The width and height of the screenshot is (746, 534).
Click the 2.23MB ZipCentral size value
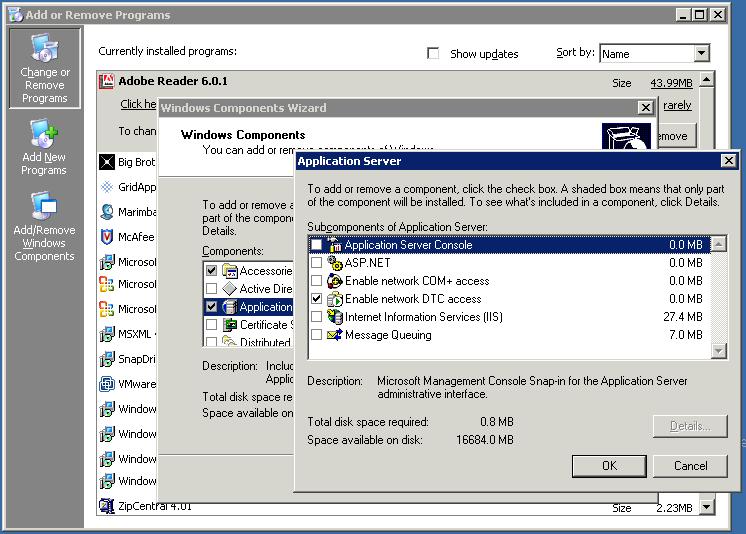click(x=674, y=508)
